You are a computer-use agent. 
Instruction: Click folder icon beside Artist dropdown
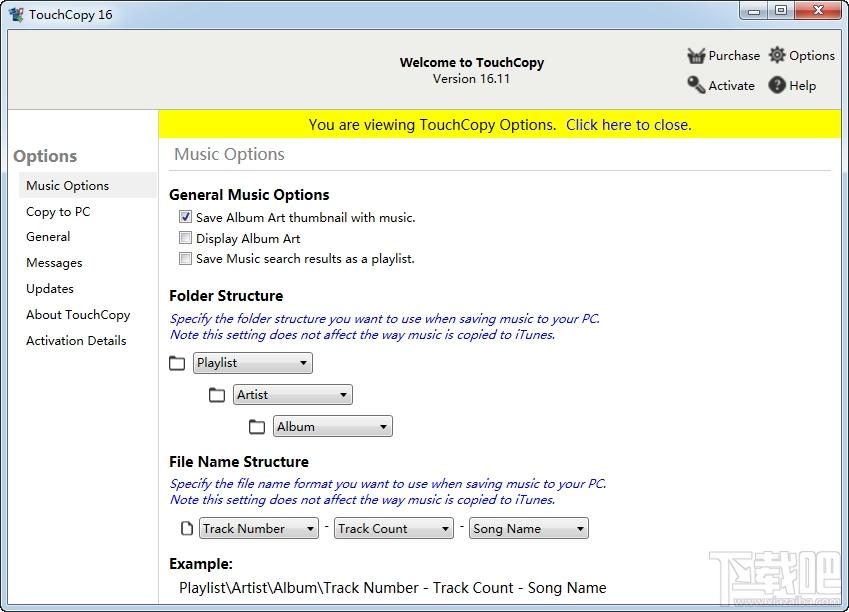click(x=217, y=395)
